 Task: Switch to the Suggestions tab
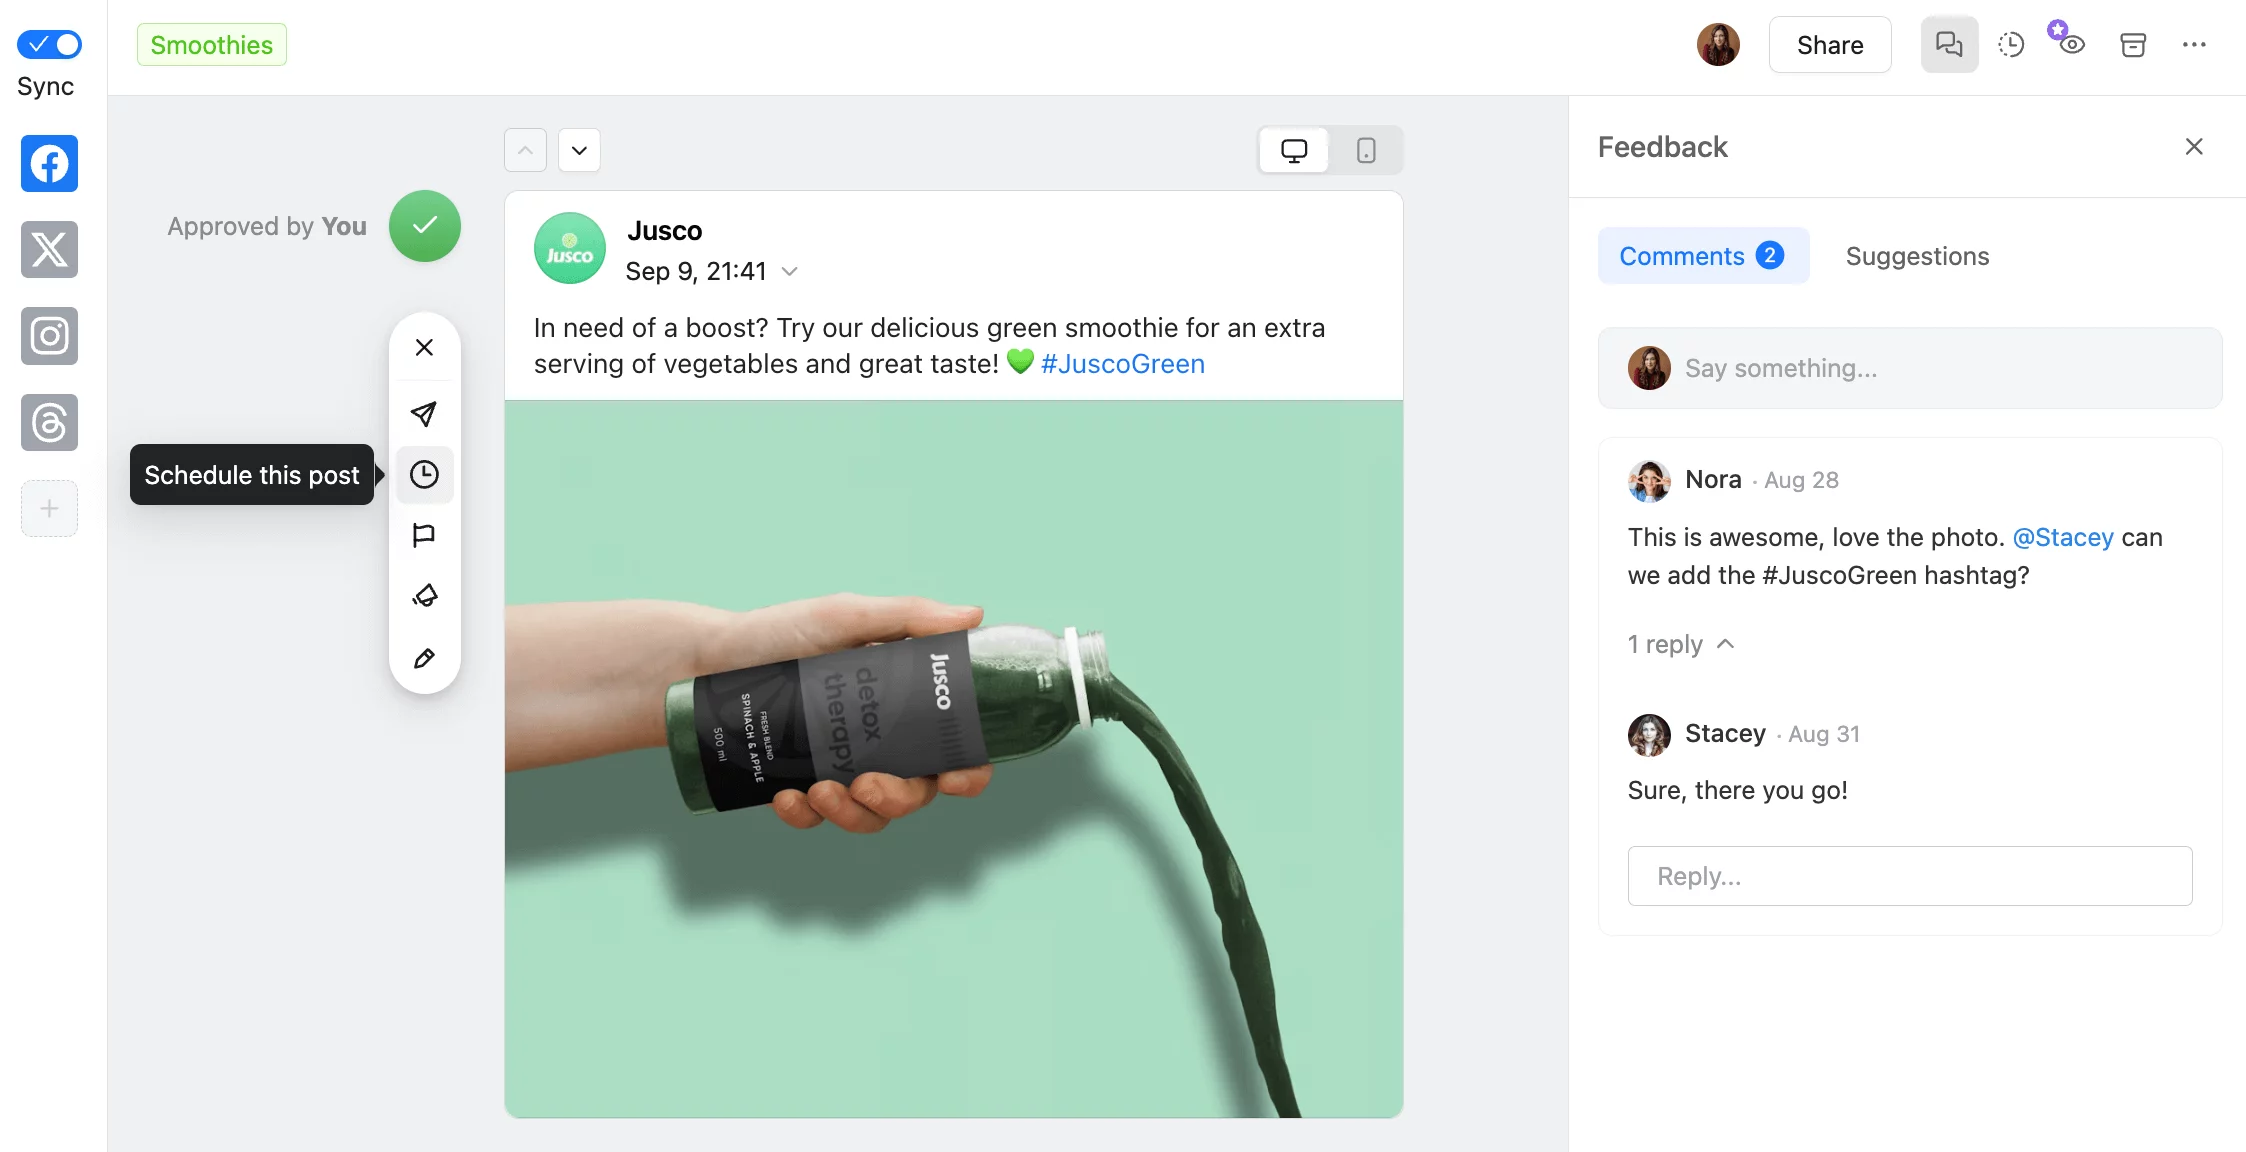[x=1918, y=256]
